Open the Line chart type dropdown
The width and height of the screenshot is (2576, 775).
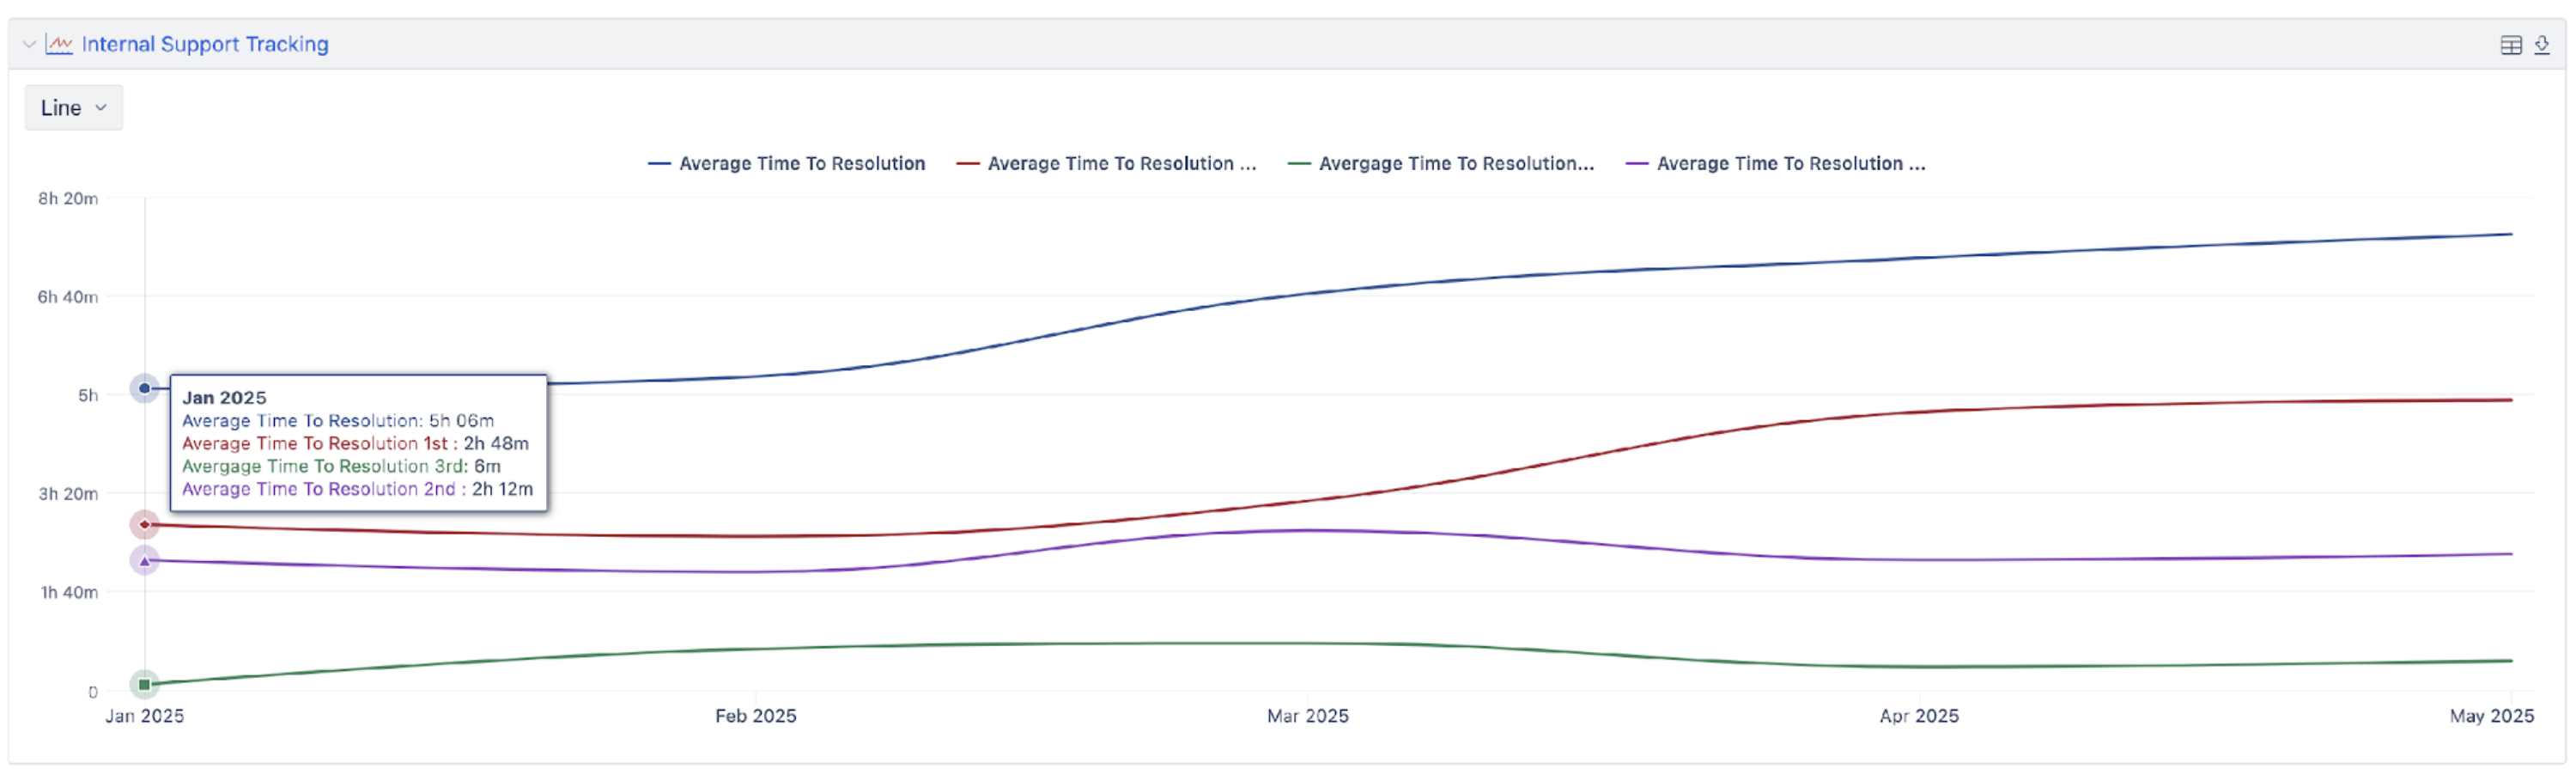[x=73, y=108]
